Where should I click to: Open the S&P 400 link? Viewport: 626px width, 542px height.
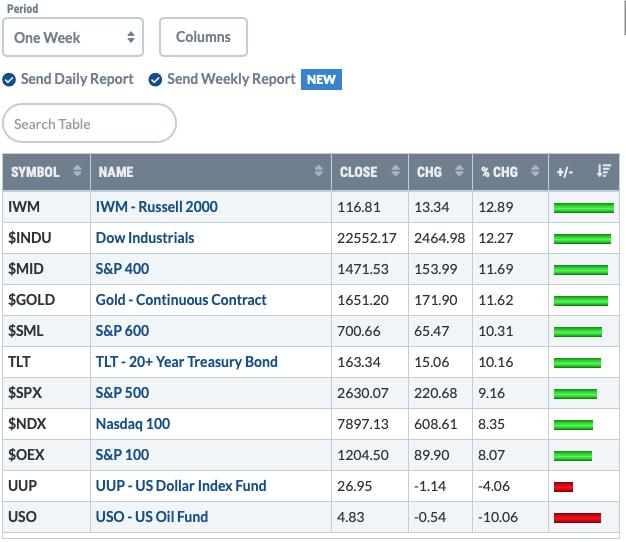click(x=122, y=269)
